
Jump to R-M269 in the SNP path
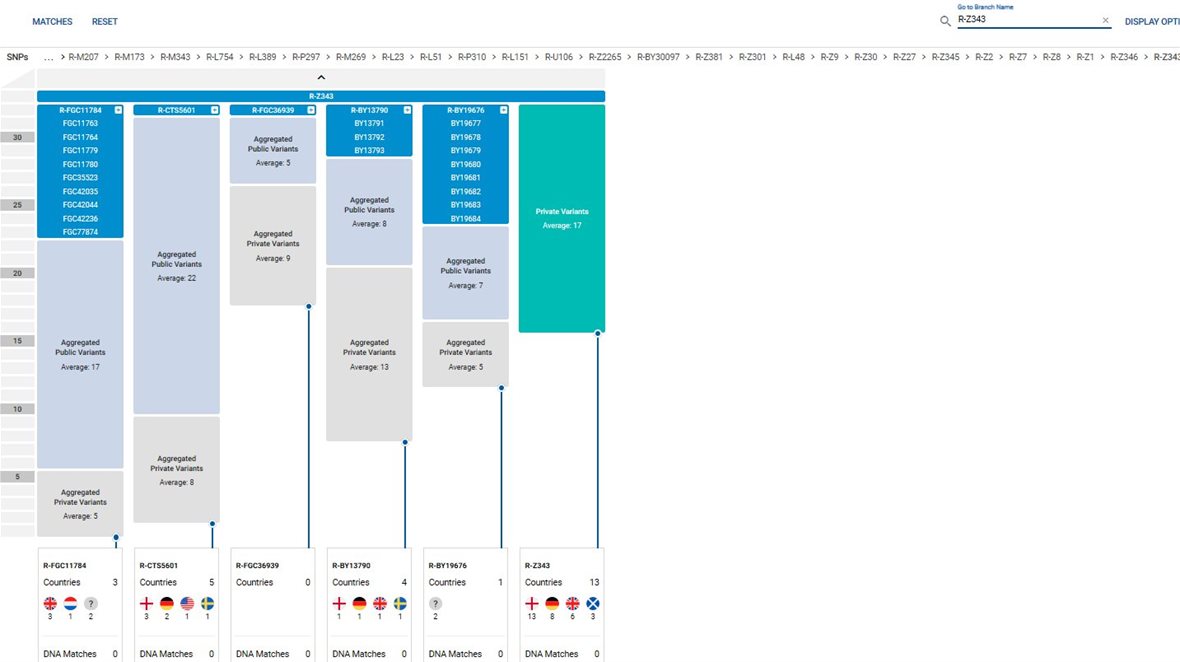point(352,57)
